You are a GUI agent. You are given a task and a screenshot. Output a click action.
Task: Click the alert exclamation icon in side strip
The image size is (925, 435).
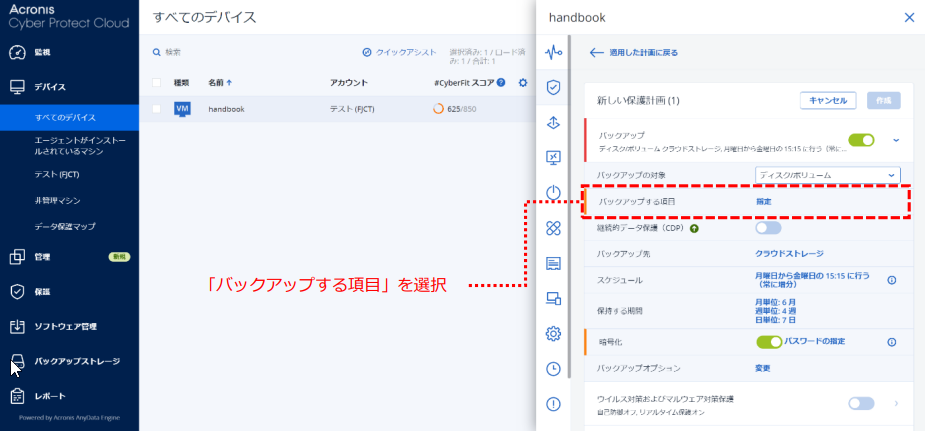pos(552,404)
